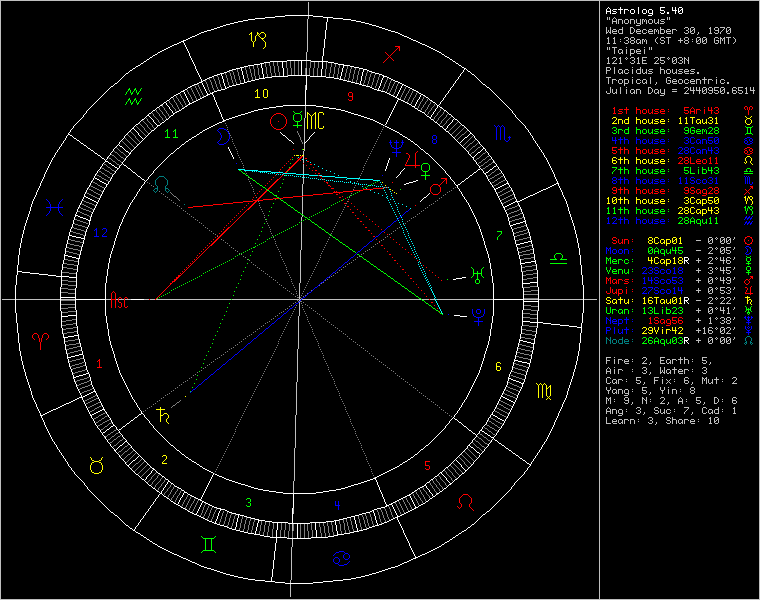Select house number 4 inside the wheel

[337, 505]
